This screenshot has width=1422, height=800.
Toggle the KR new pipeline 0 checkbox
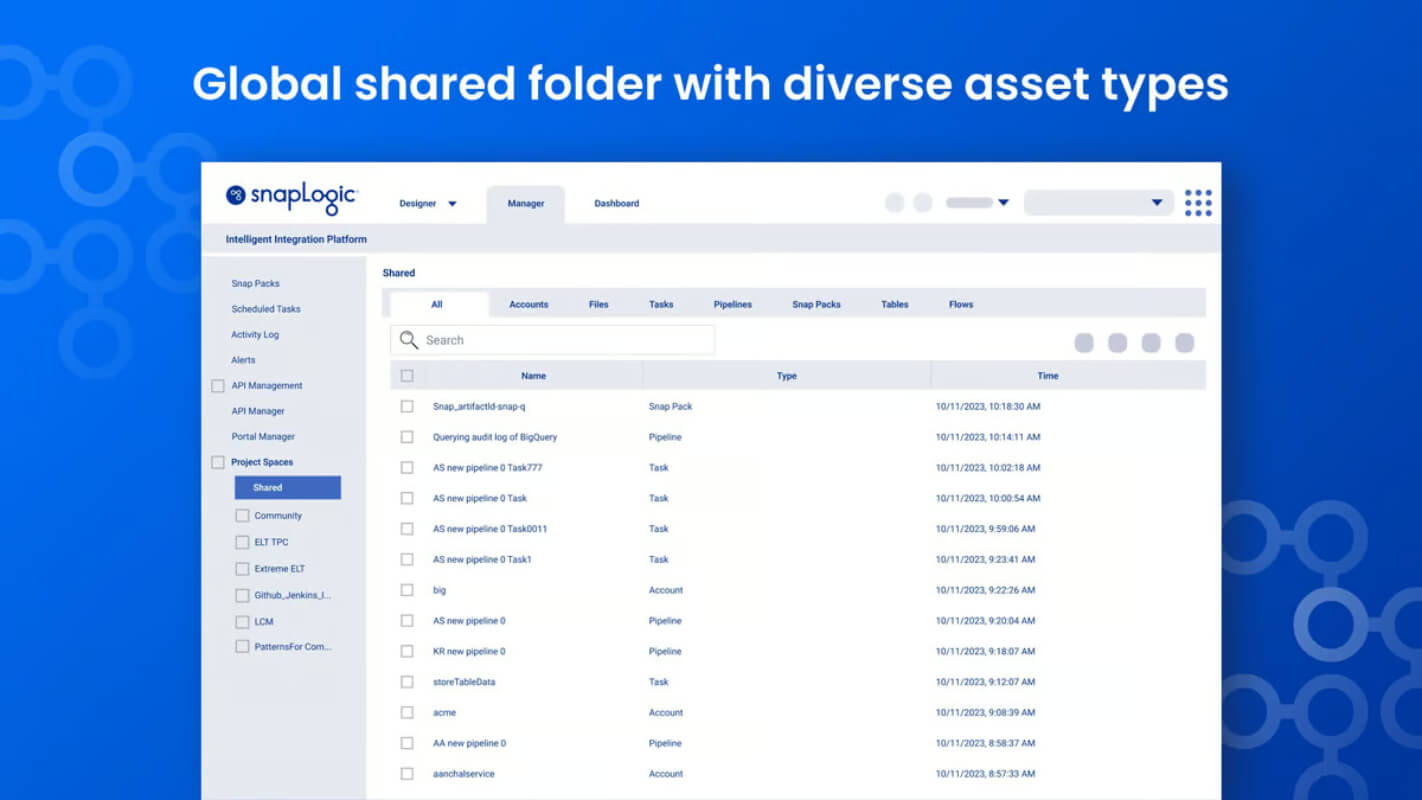tap(407, 651)
